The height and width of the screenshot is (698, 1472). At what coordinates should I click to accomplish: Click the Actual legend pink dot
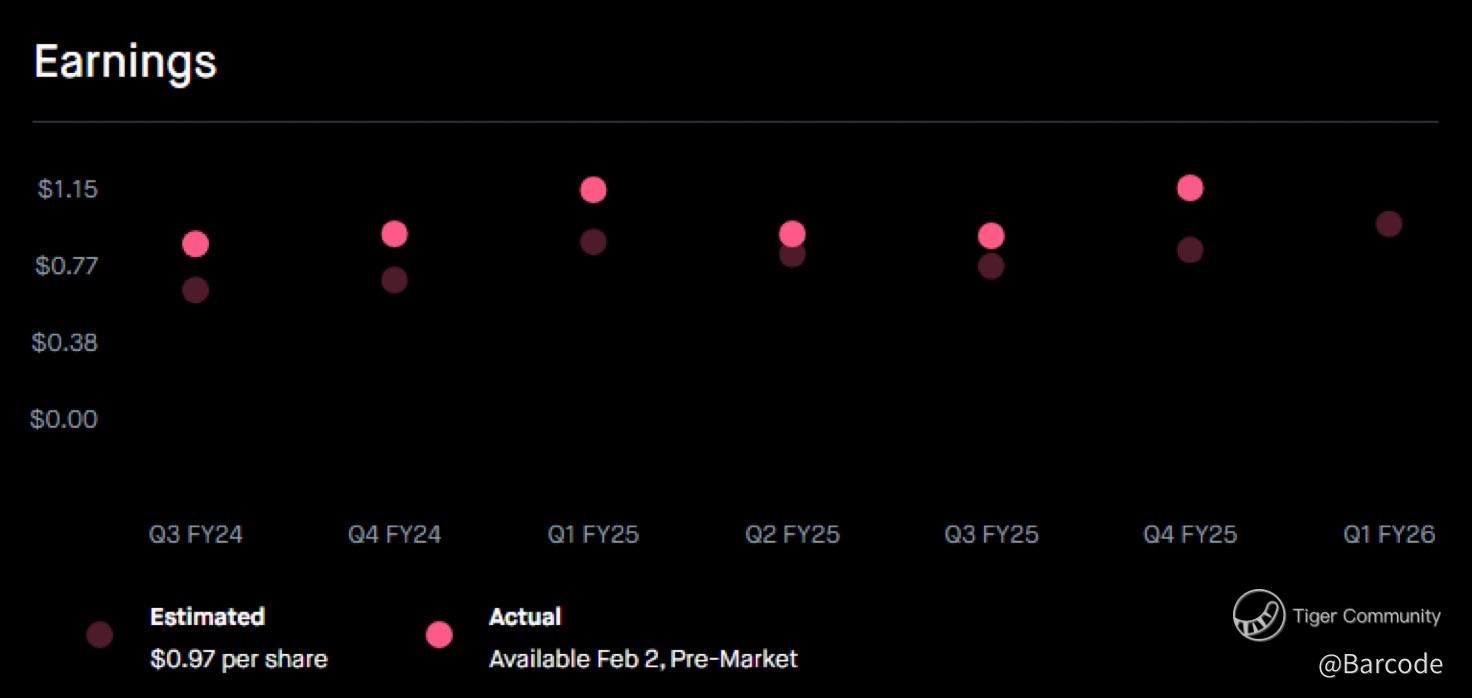[439, 634]
